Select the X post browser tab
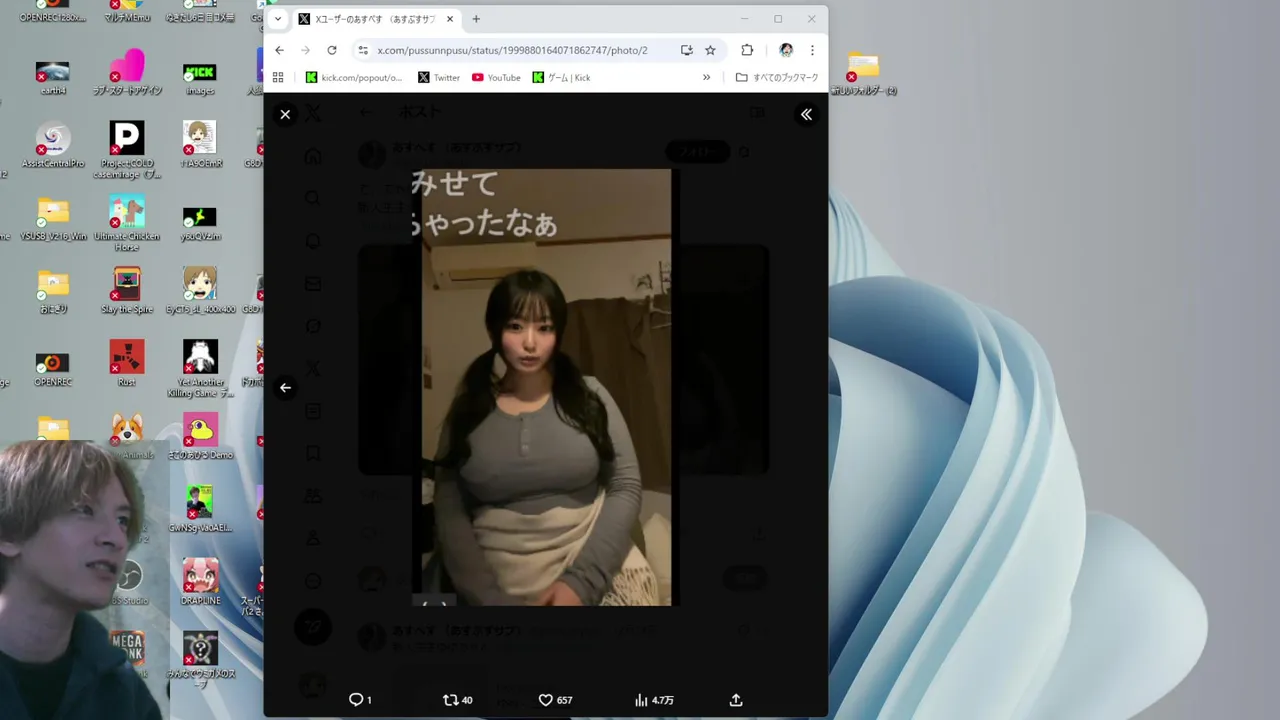Image resolution: width=1280 pixels, height=720 pixels. 376,19
